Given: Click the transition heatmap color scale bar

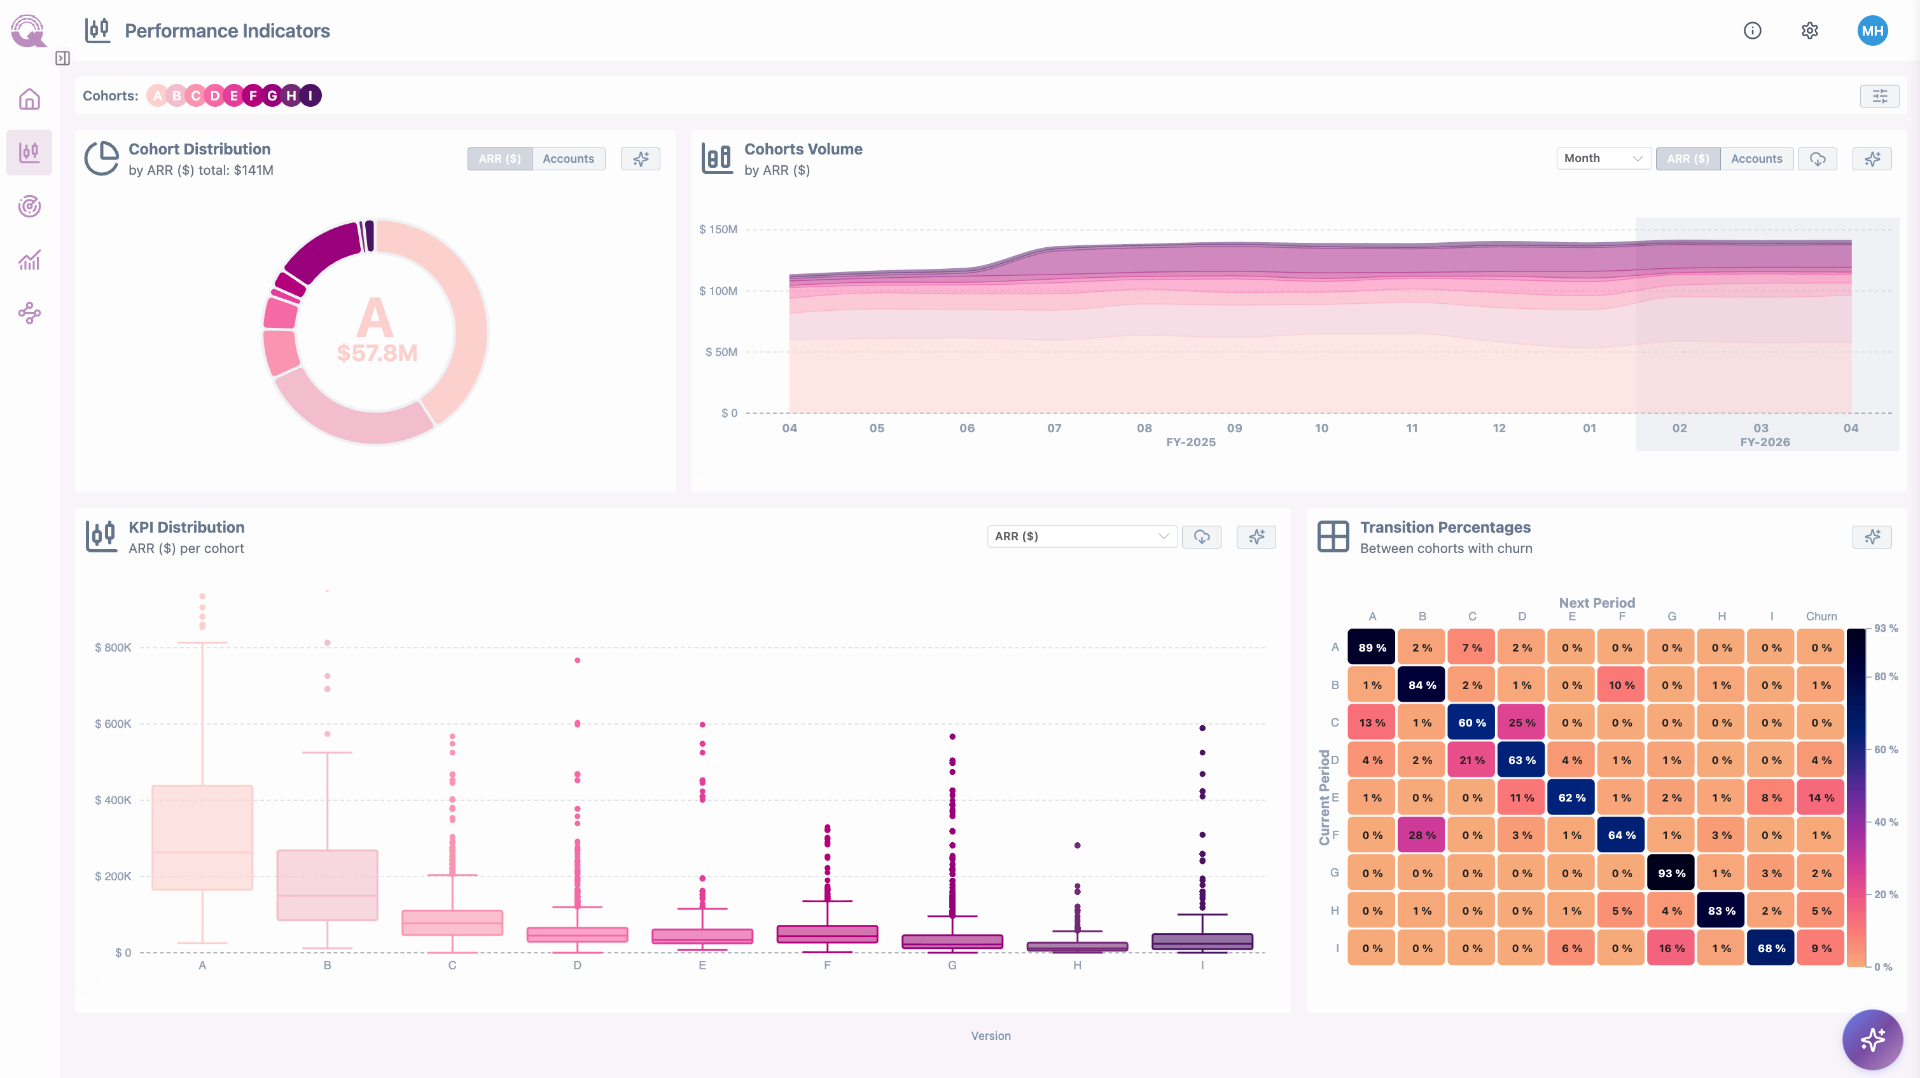Looking at the screenshot, I should (1856, 797).
